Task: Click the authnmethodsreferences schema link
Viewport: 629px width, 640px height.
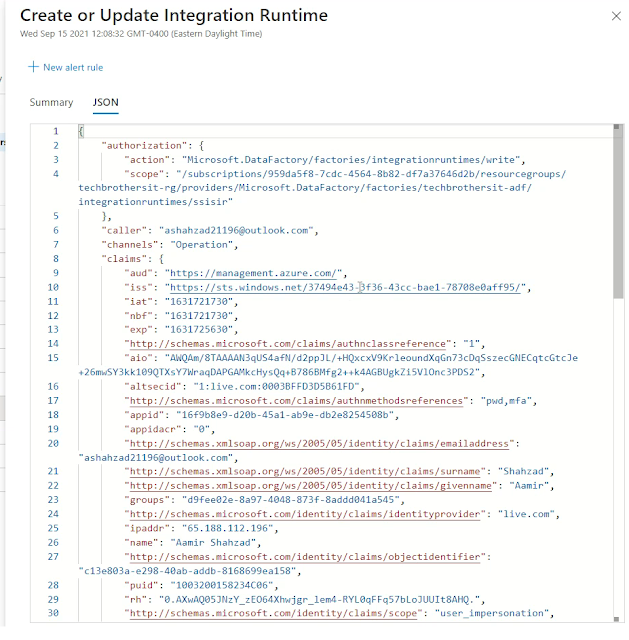Action: (x=296, y=401)
